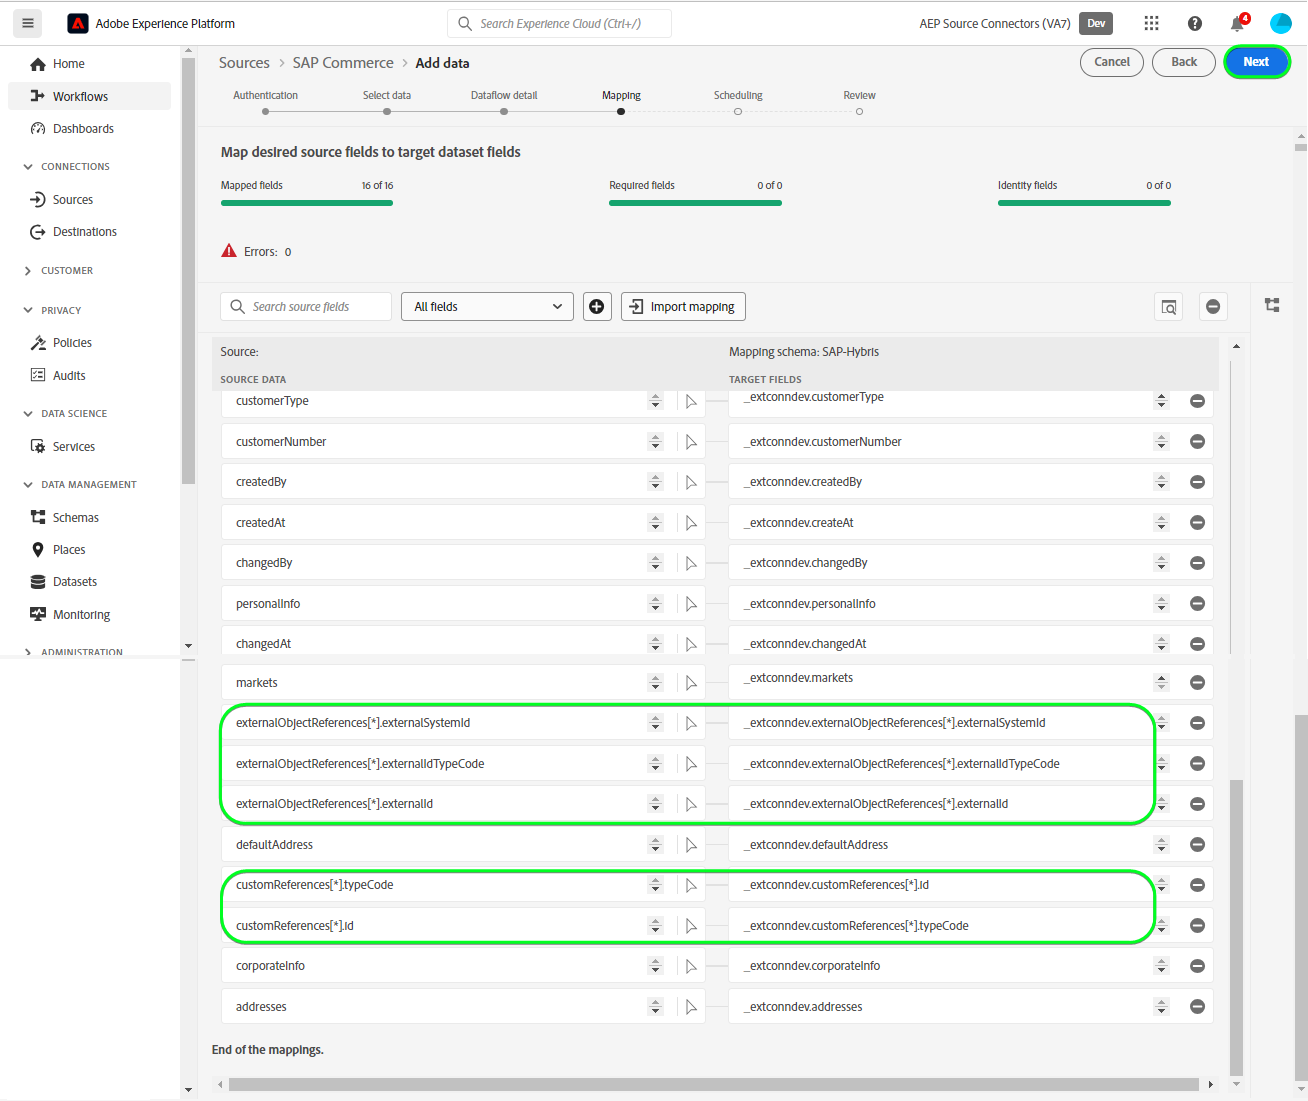
Task: Open the All fields dropdown
Action: click(x=487, y=307)
